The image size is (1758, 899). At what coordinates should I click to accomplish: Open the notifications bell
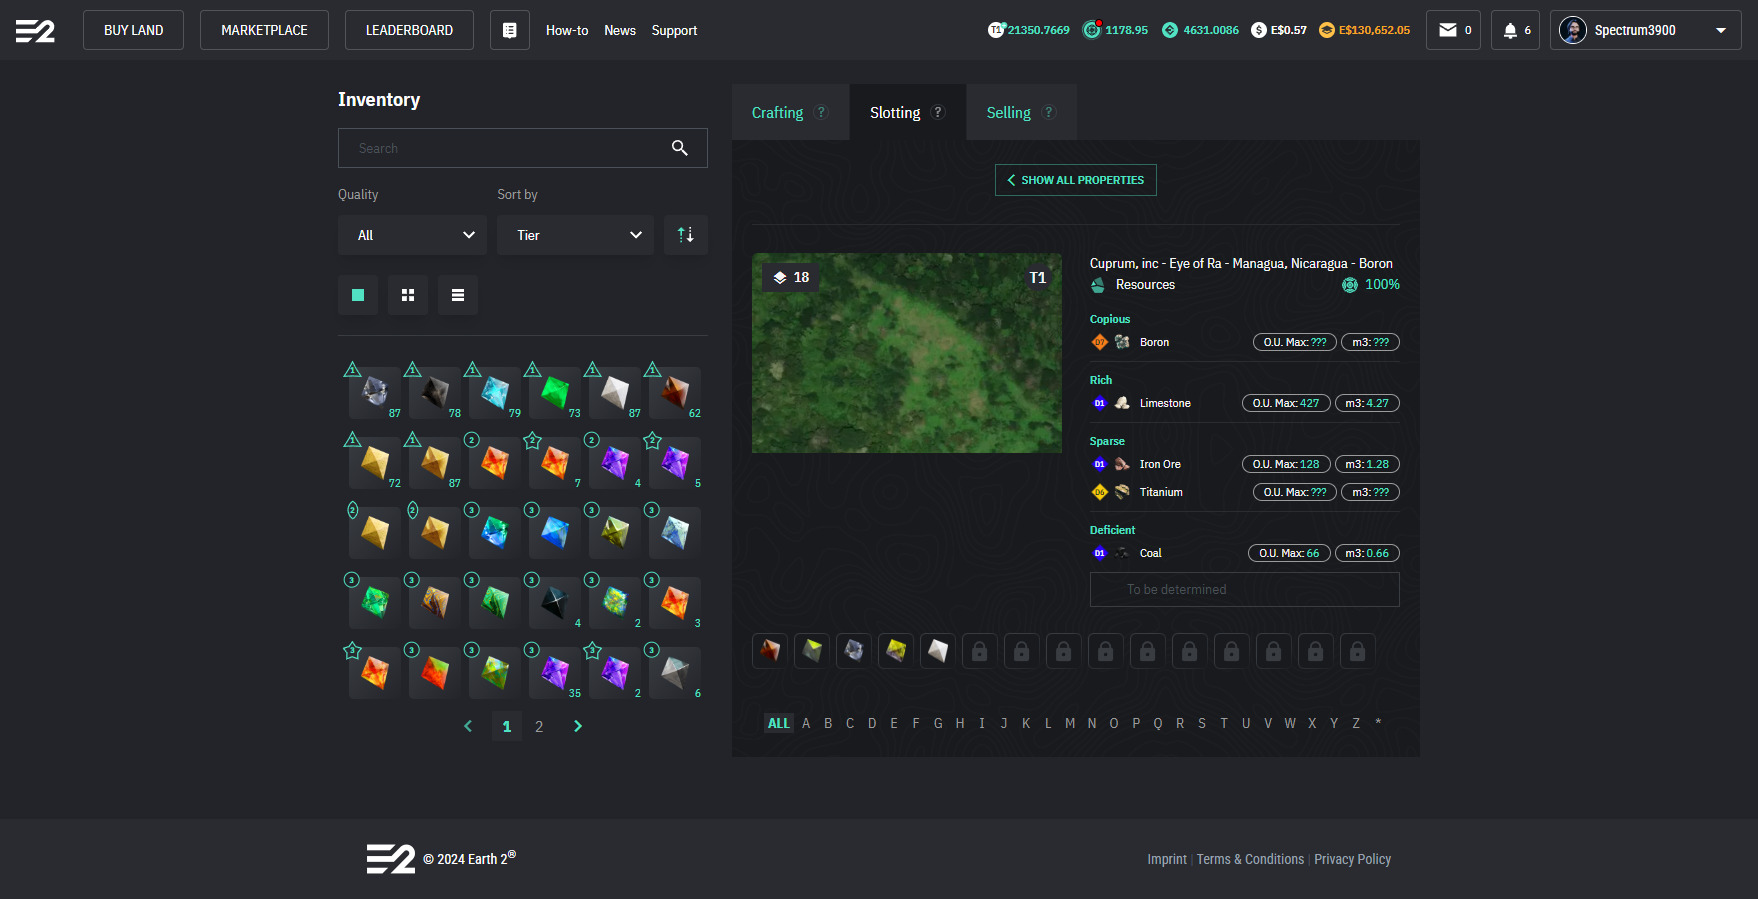coord(1514,30)
